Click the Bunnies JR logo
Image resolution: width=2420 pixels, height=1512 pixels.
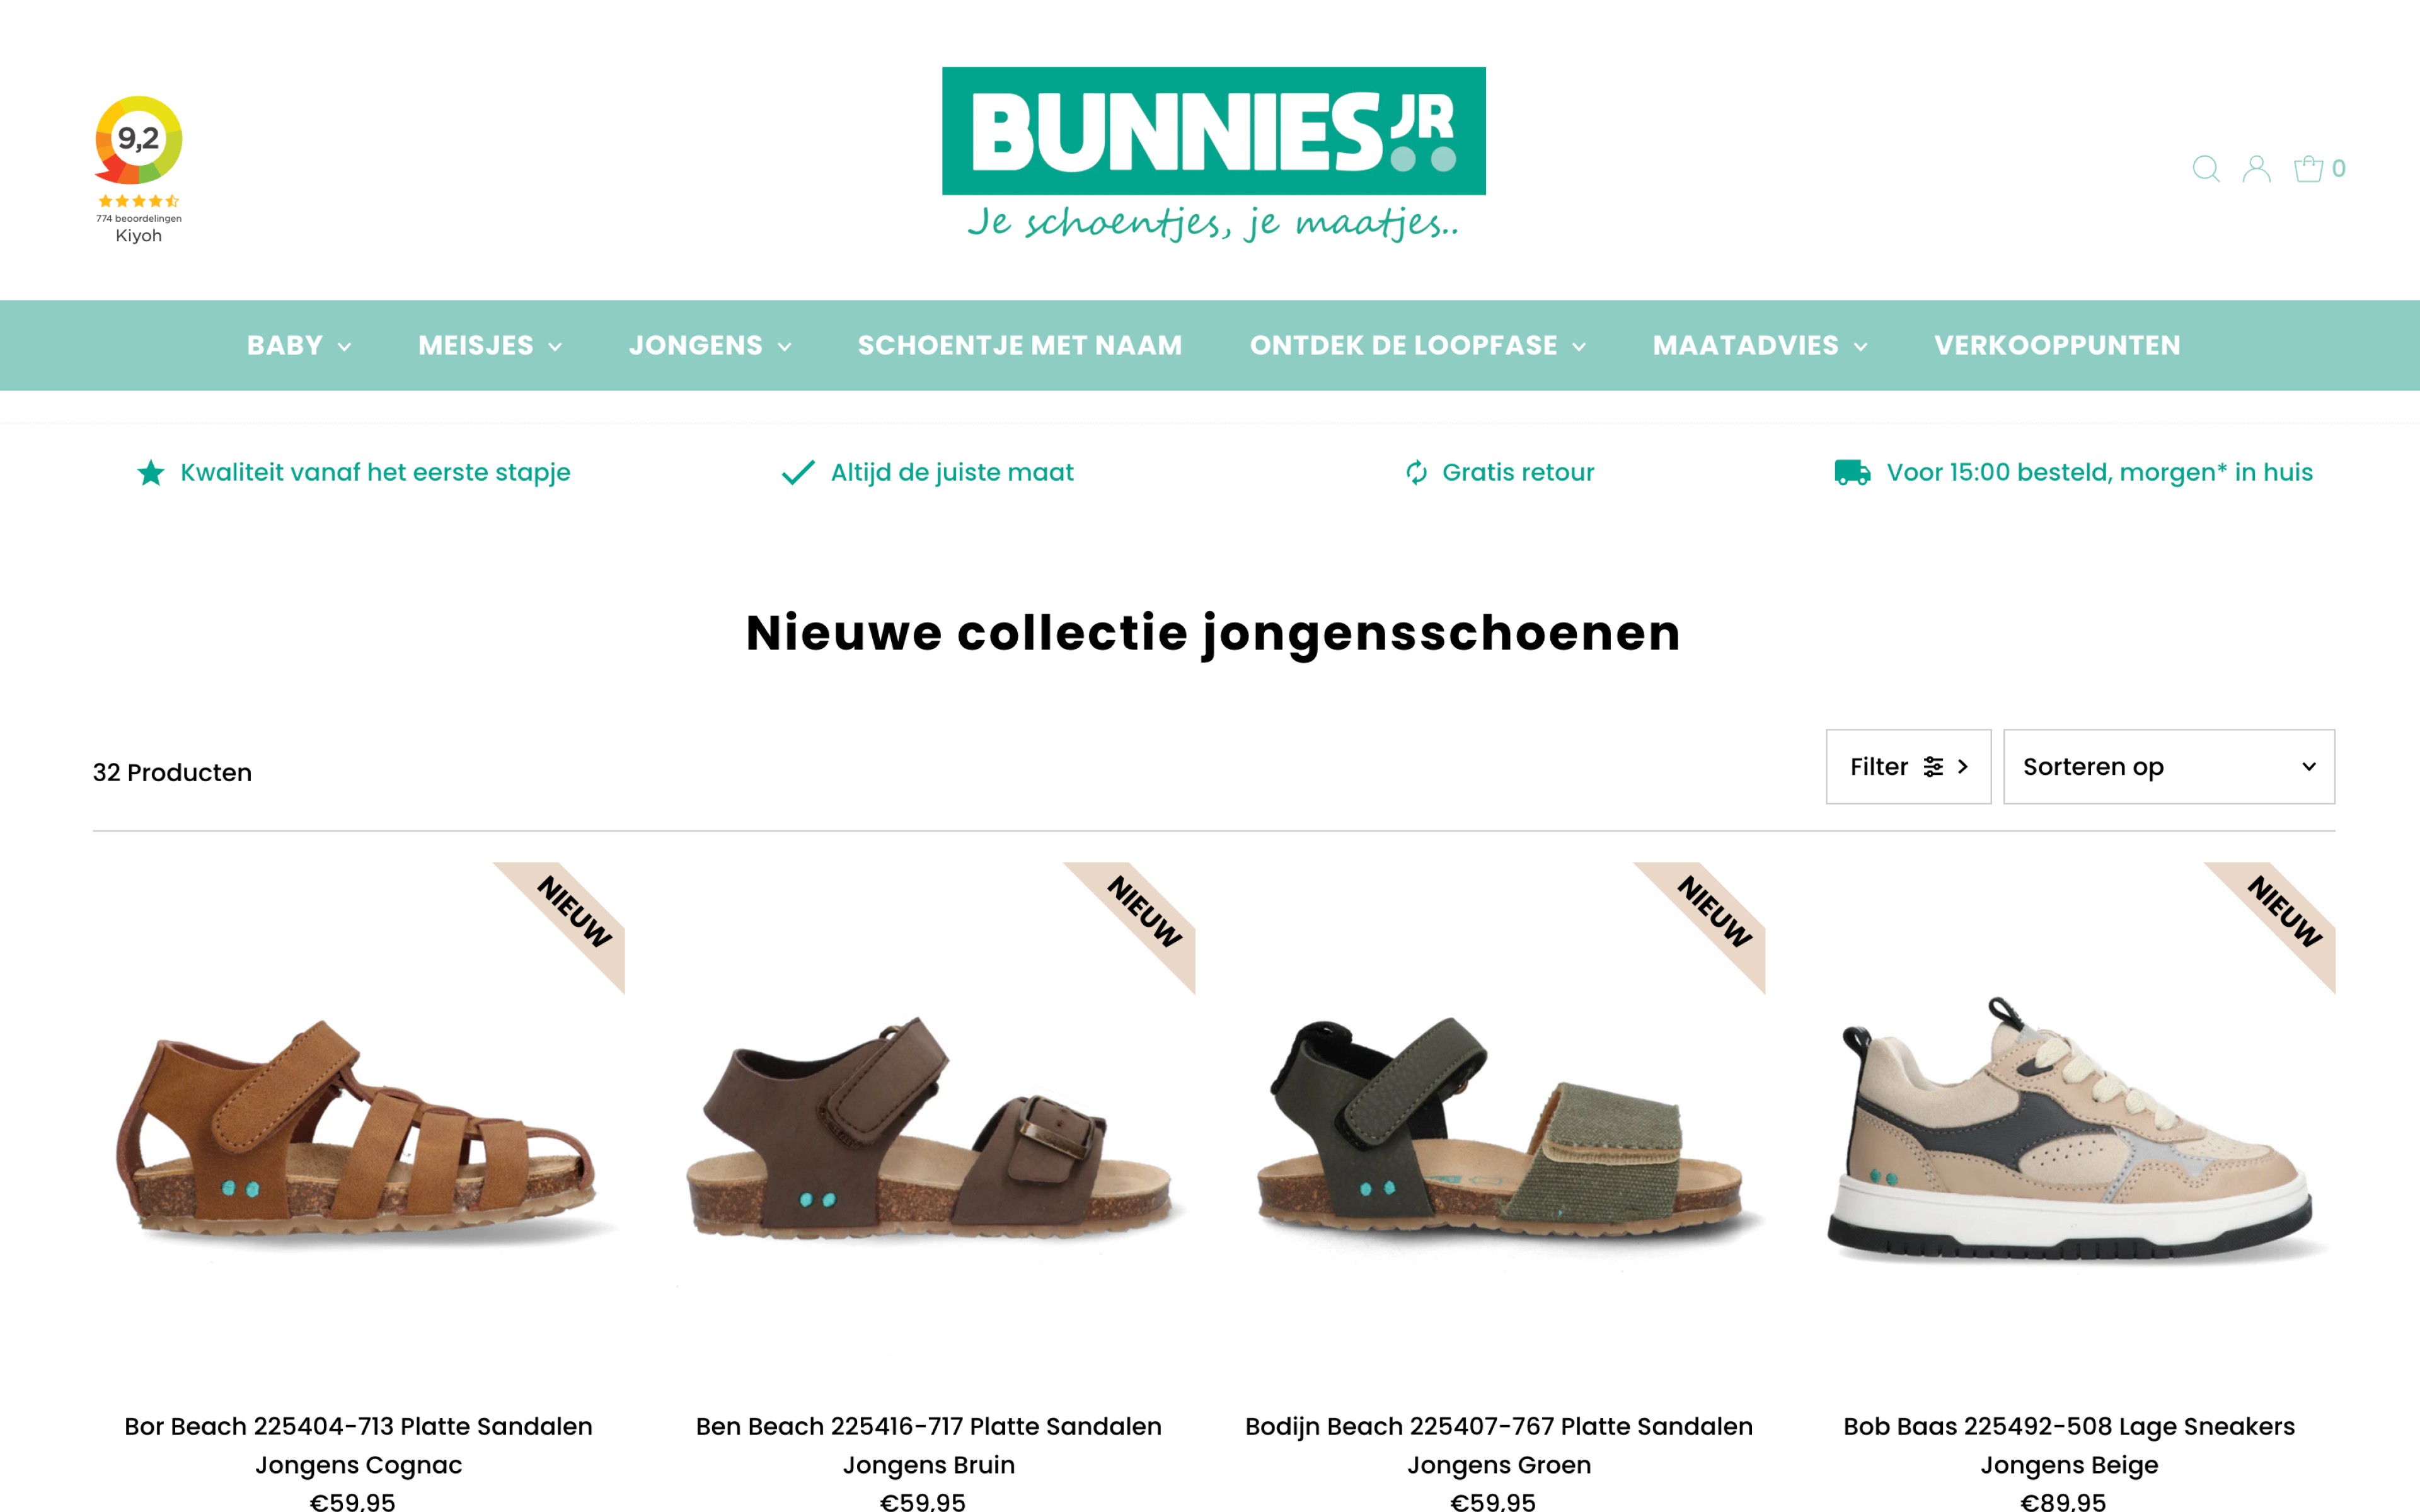(x=1213, y=155)
